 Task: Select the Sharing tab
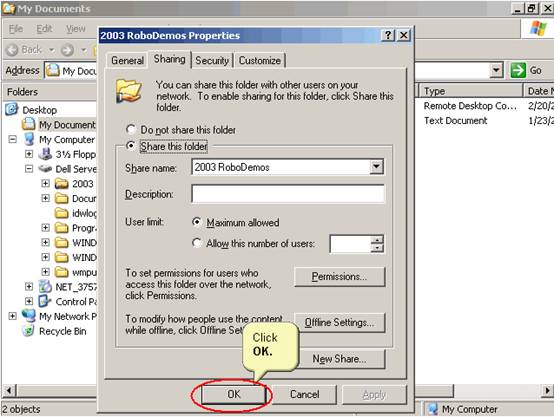coord(170,59)
